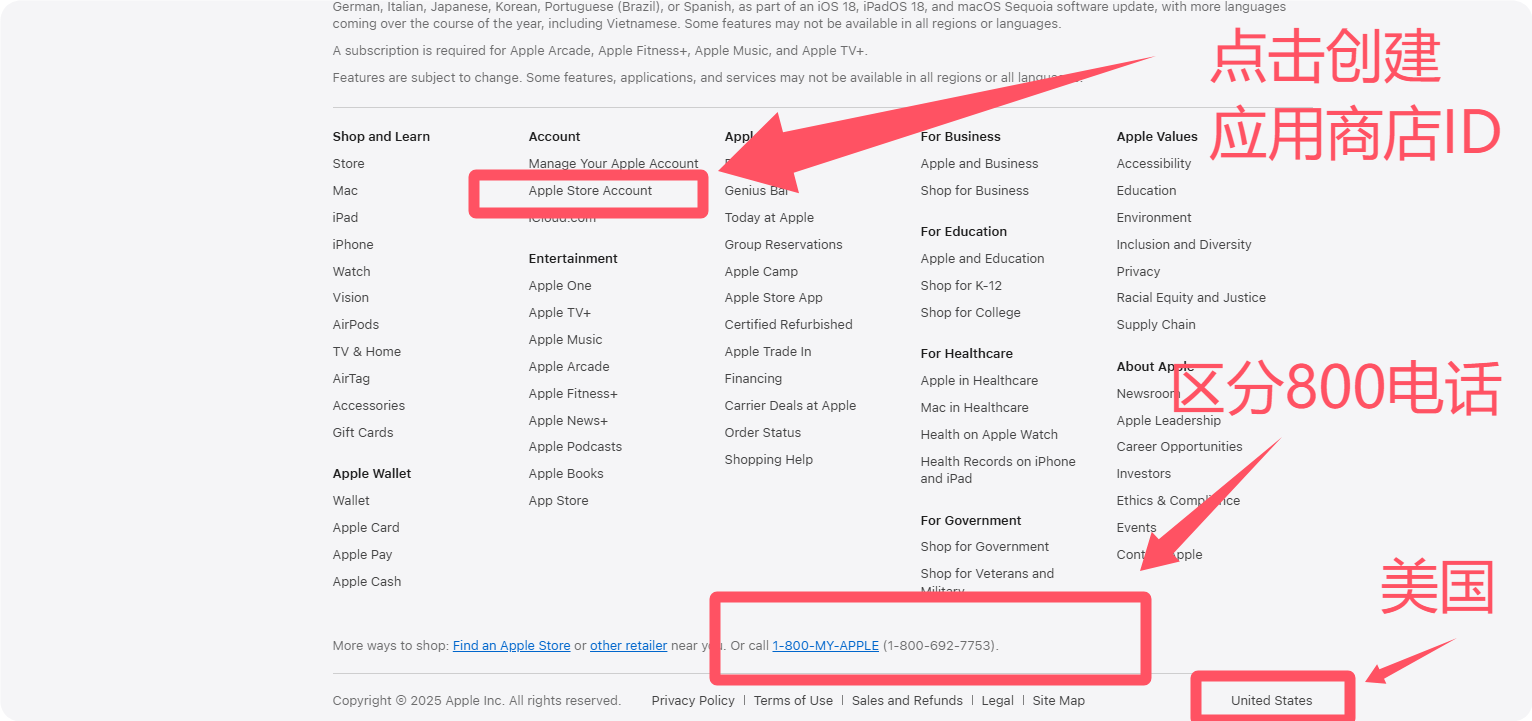This screenshot has width=1532, height=721.
Task: Click the Apple Books link
Action: 566,474
